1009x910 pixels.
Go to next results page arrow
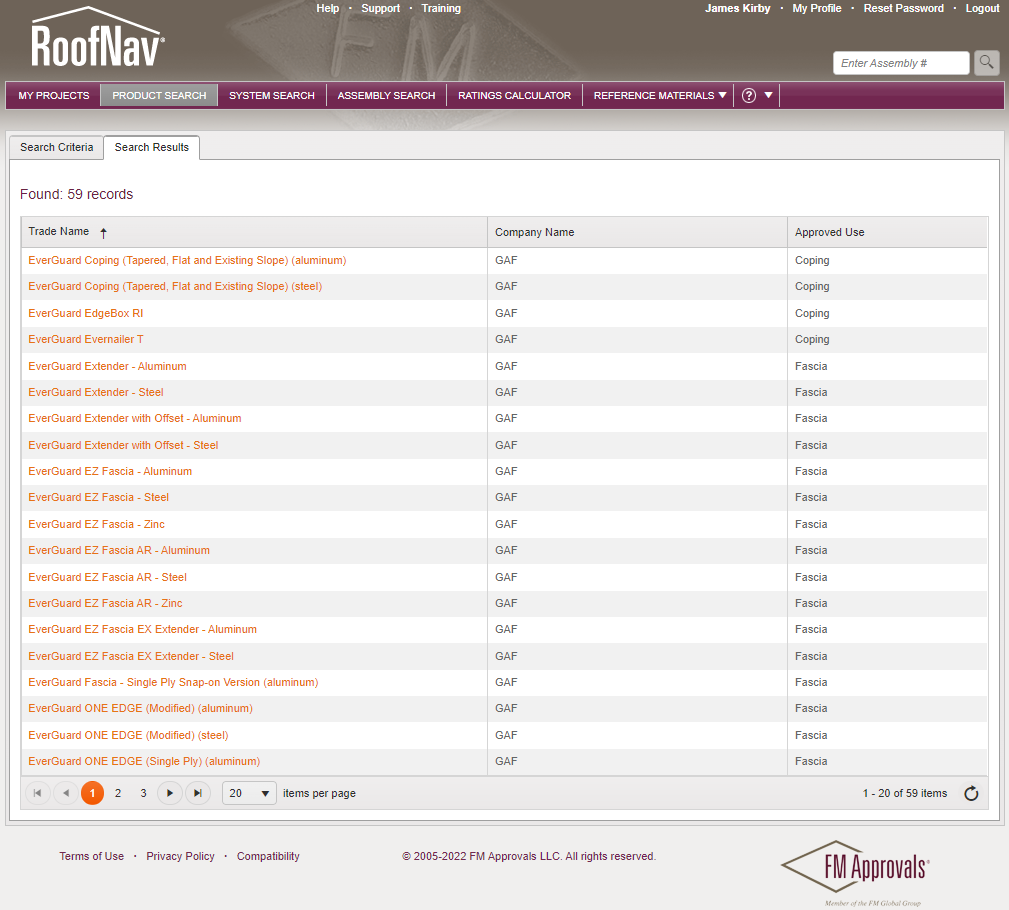170,793
